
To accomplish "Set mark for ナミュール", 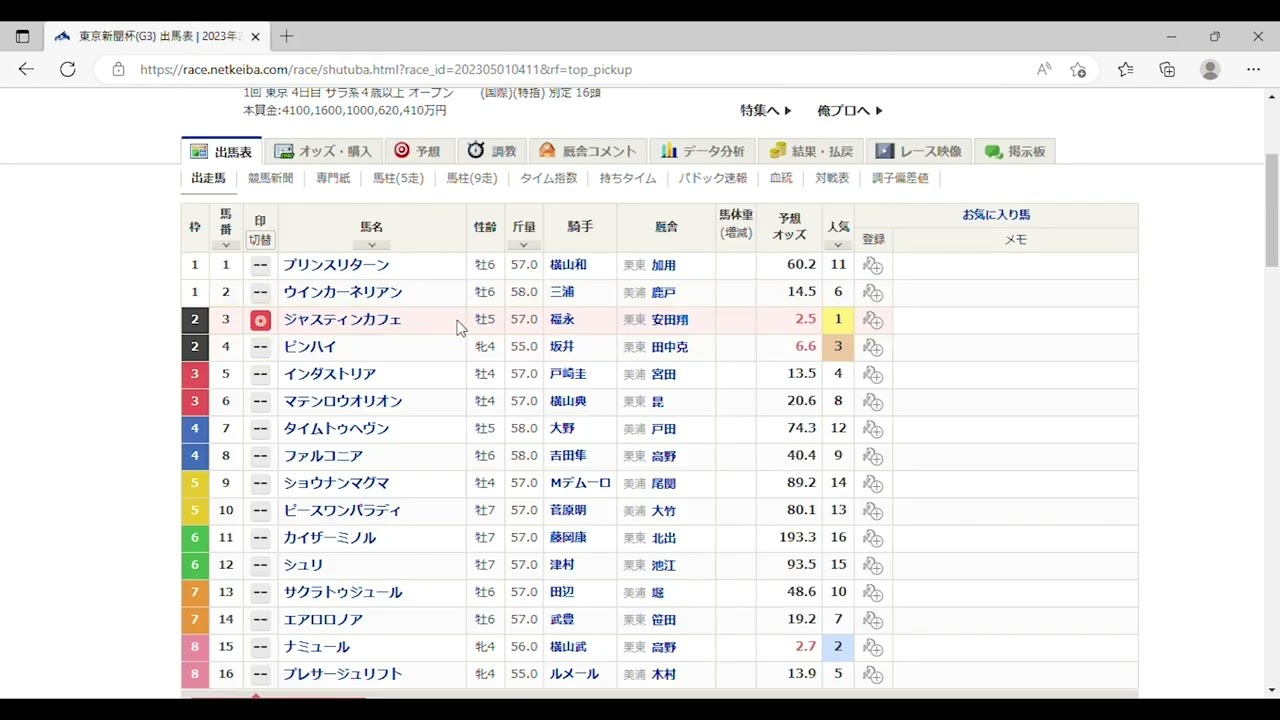I will pyautogui.click(x=260, y=647).
